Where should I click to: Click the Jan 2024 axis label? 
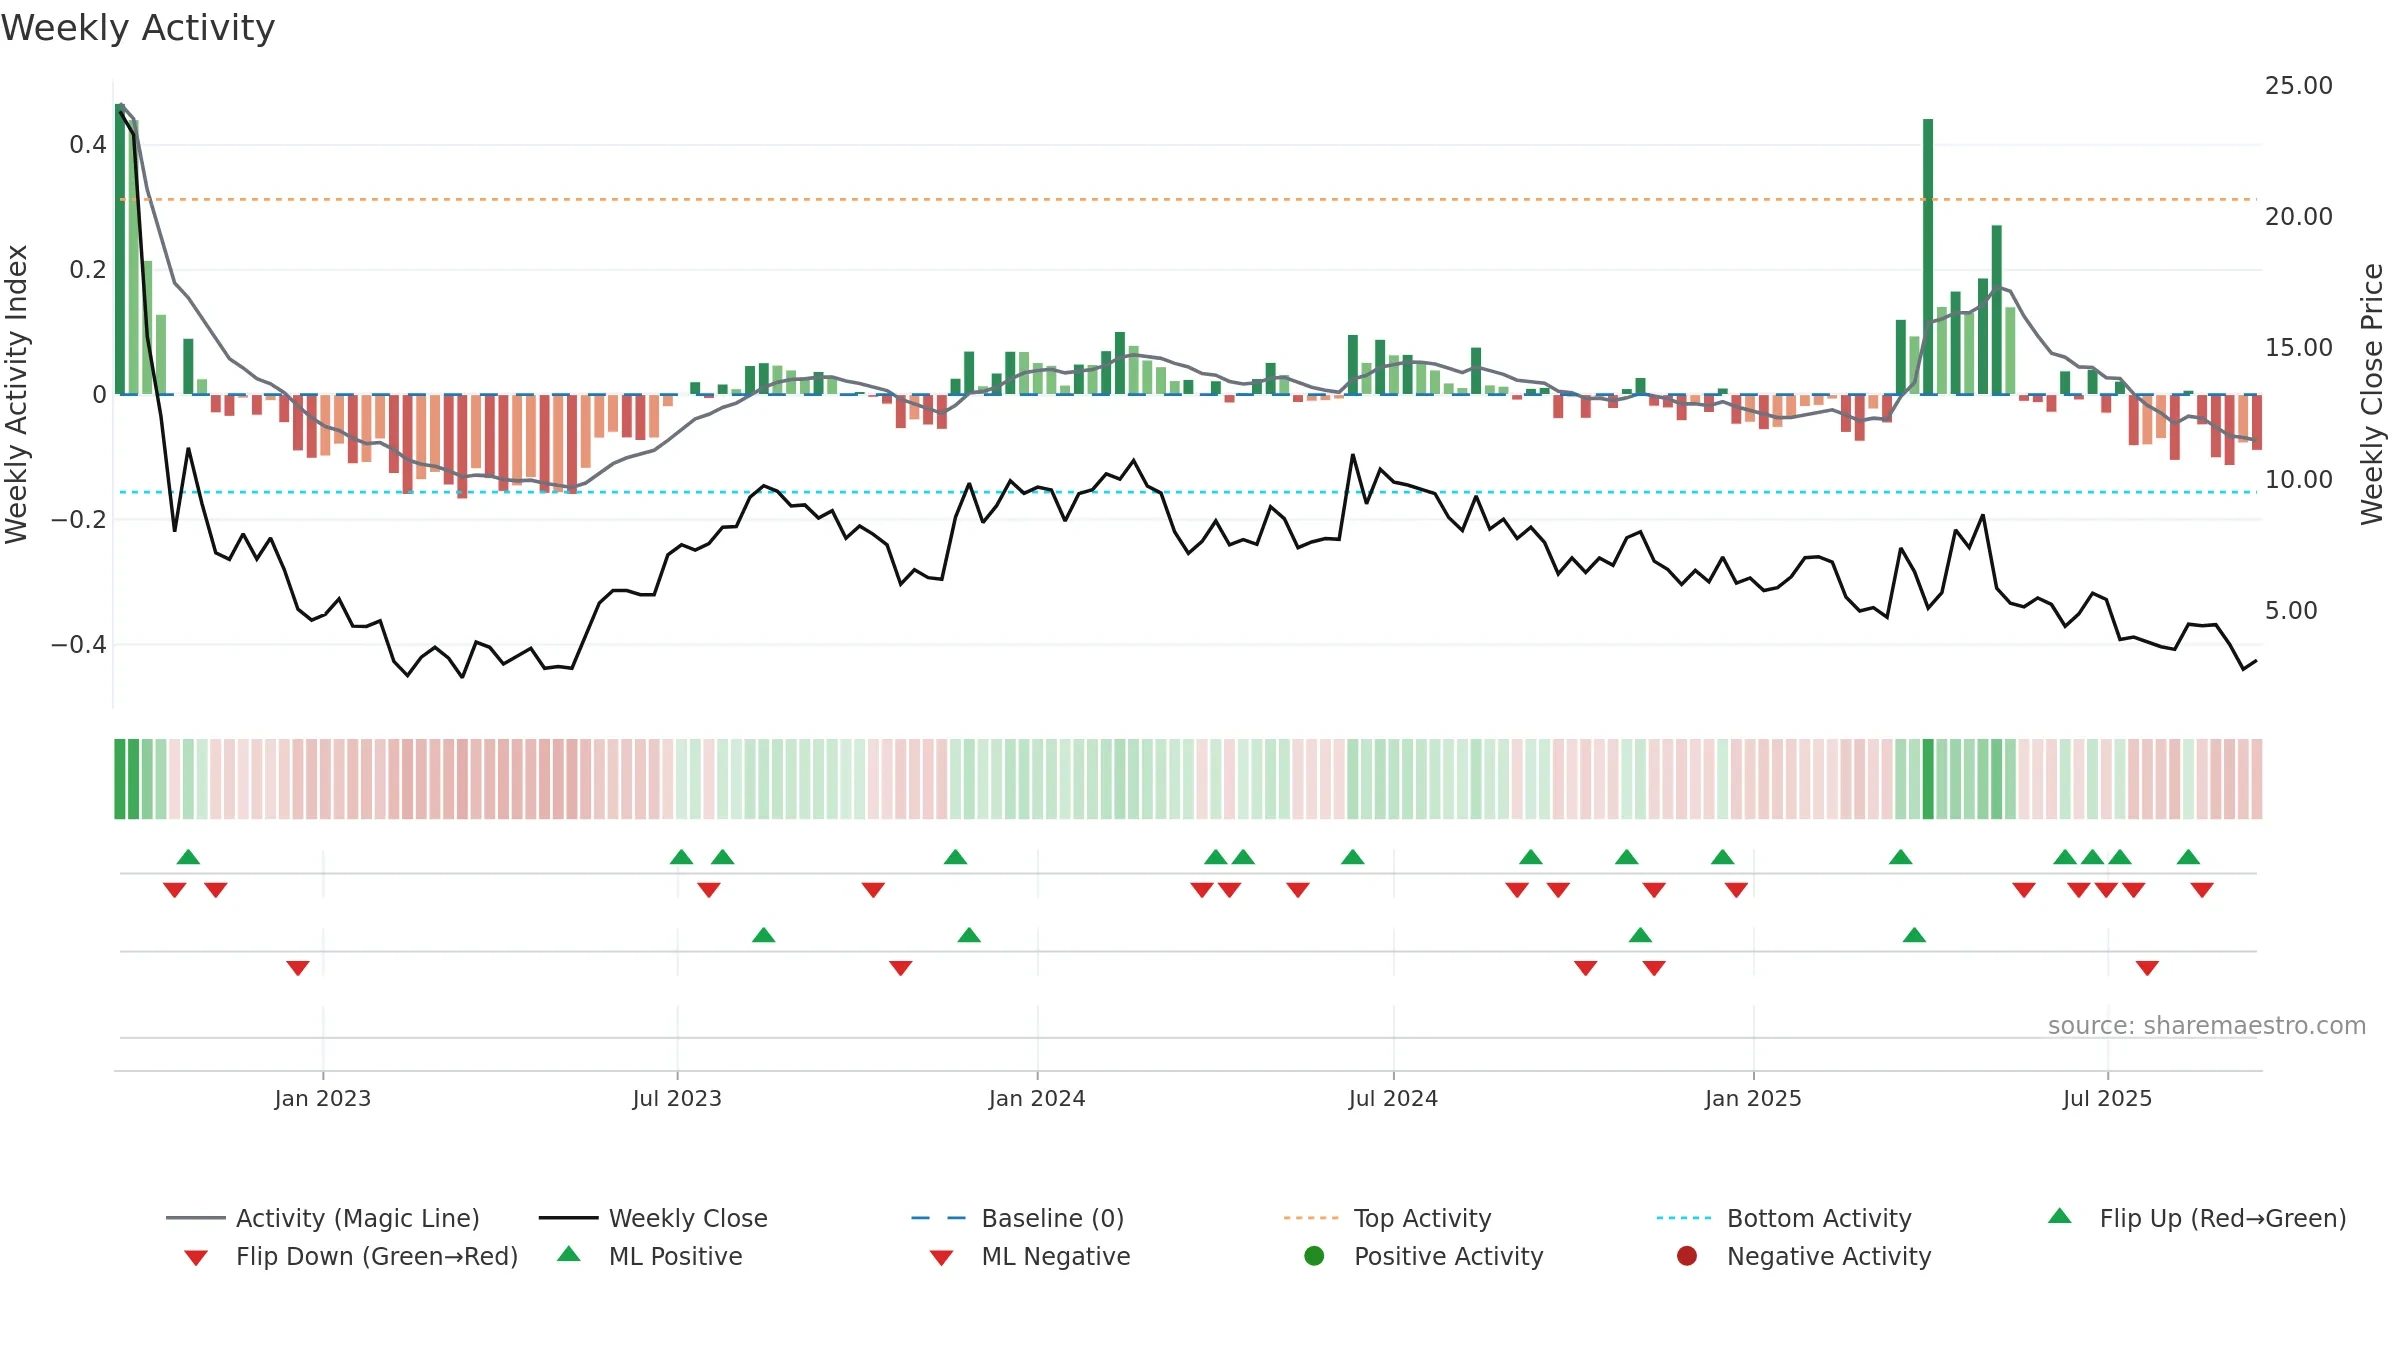pyautogui.click(x=1037, y=1099)
